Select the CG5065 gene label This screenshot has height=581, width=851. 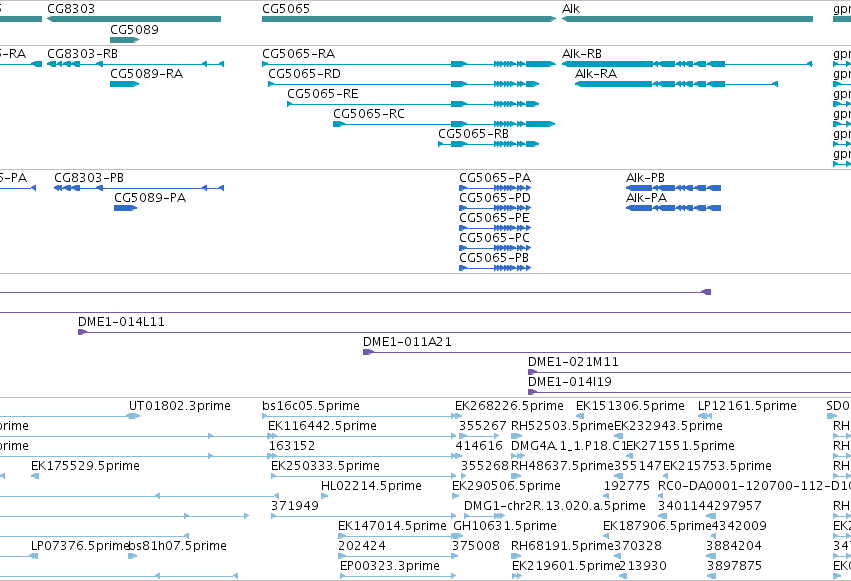click(286, 9)
